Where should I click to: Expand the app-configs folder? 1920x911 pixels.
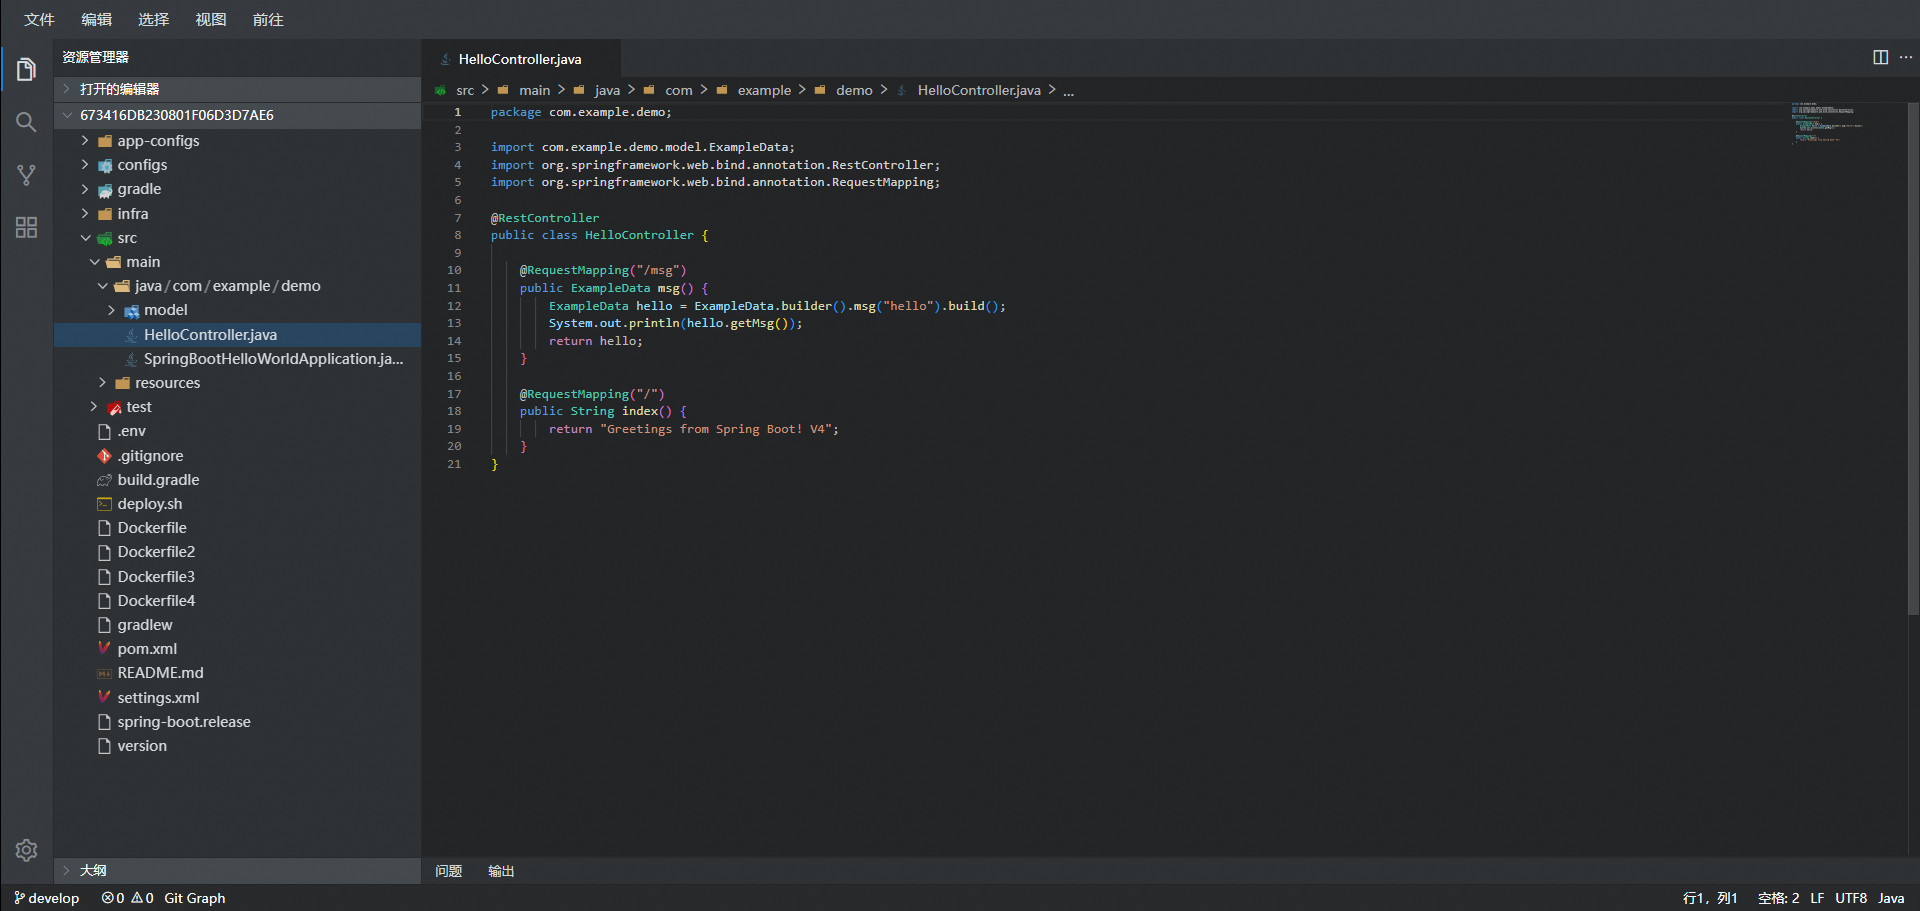pos(85,141)
